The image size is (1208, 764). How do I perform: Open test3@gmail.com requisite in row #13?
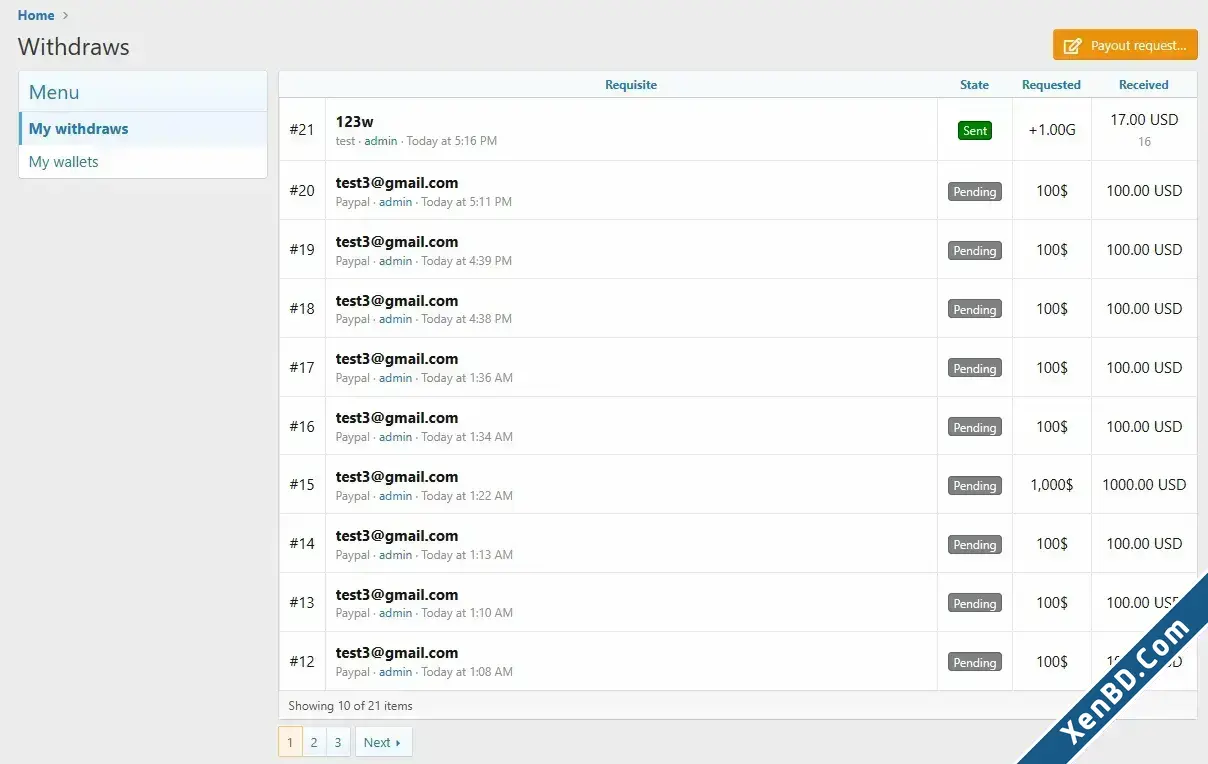coord(397,595)
